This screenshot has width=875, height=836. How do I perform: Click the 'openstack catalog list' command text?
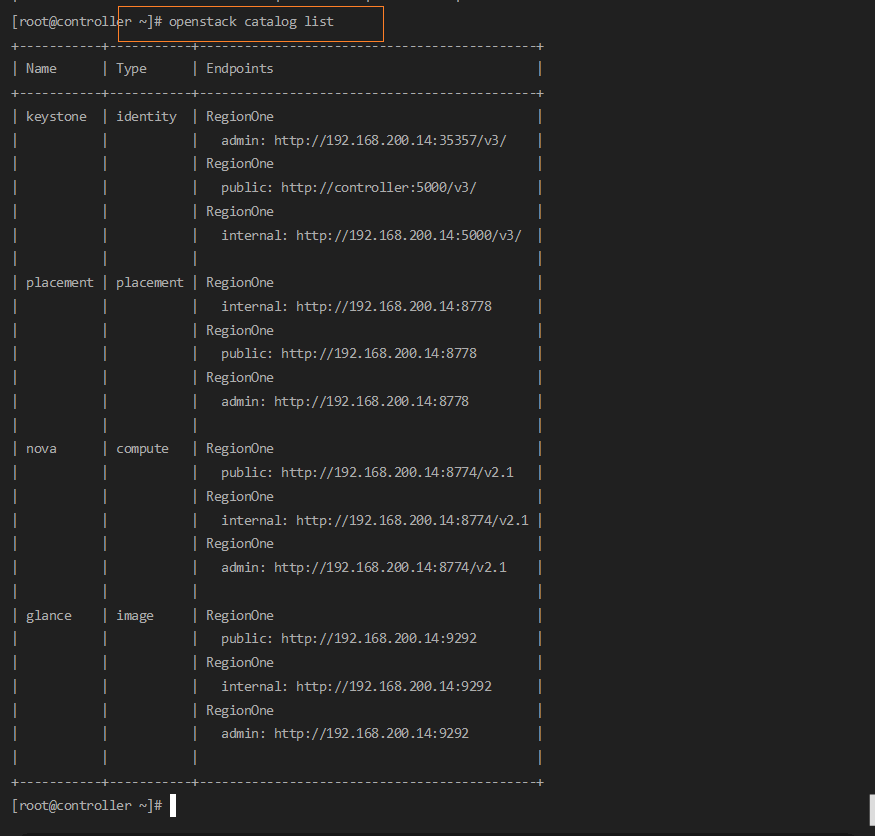point(251,22)
